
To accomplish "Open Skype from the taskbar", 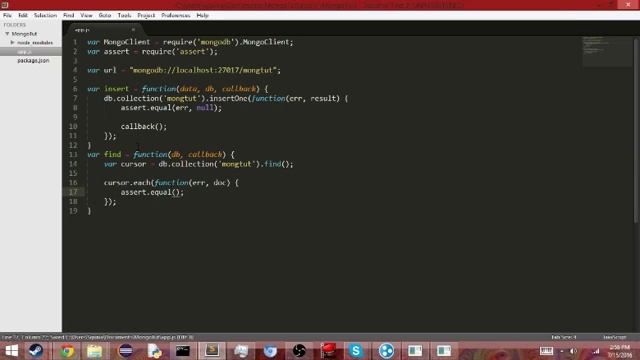I will coord(356,351).
